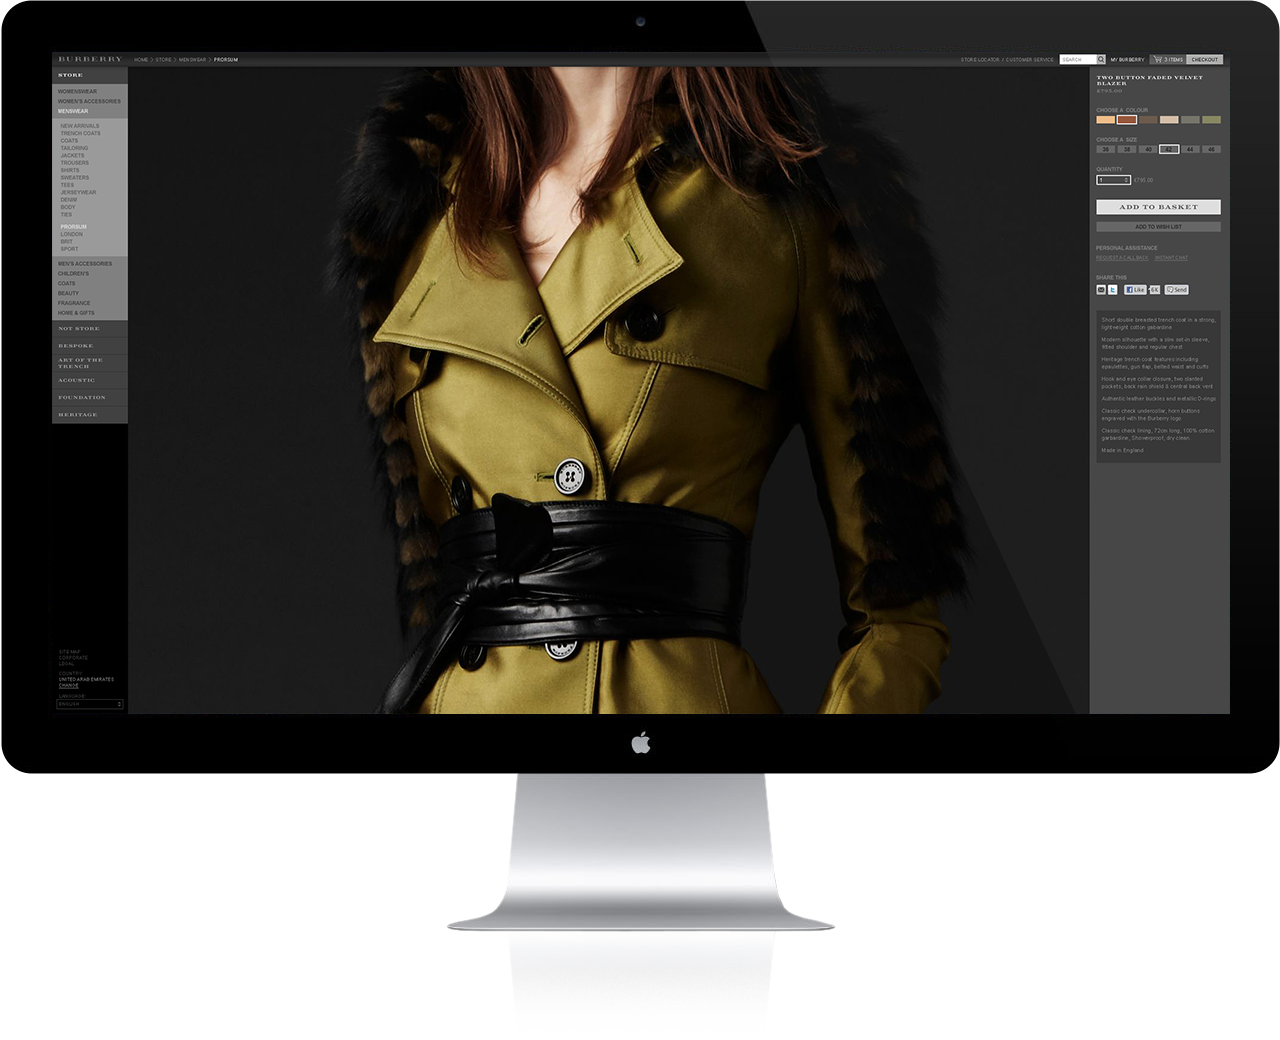The image size is (1280, 1040).
Task: Click the Add to Wish List button
Action: pyautogui.click(x=1158, y=227)
